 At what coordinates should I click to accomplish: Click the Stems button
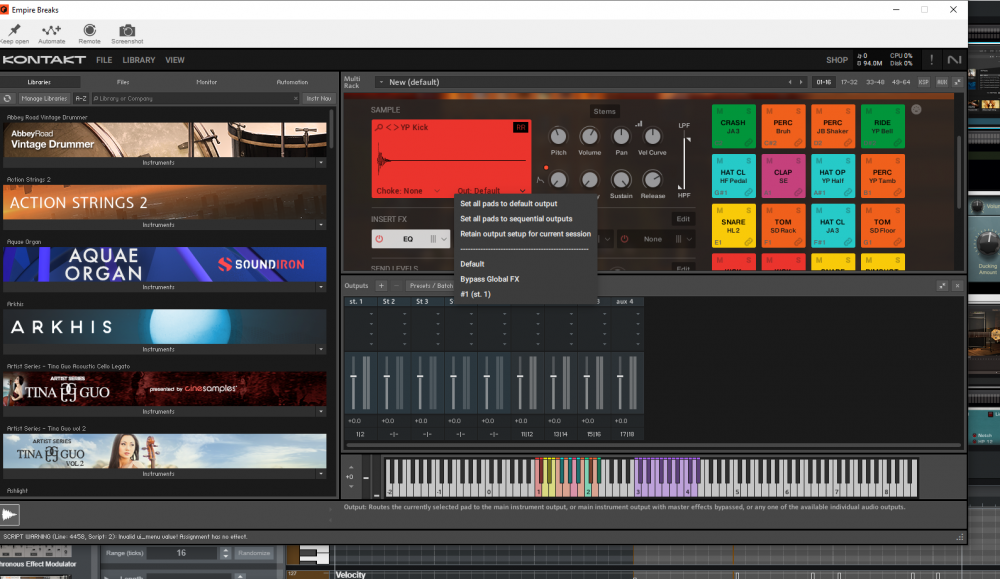coord(604,111)
